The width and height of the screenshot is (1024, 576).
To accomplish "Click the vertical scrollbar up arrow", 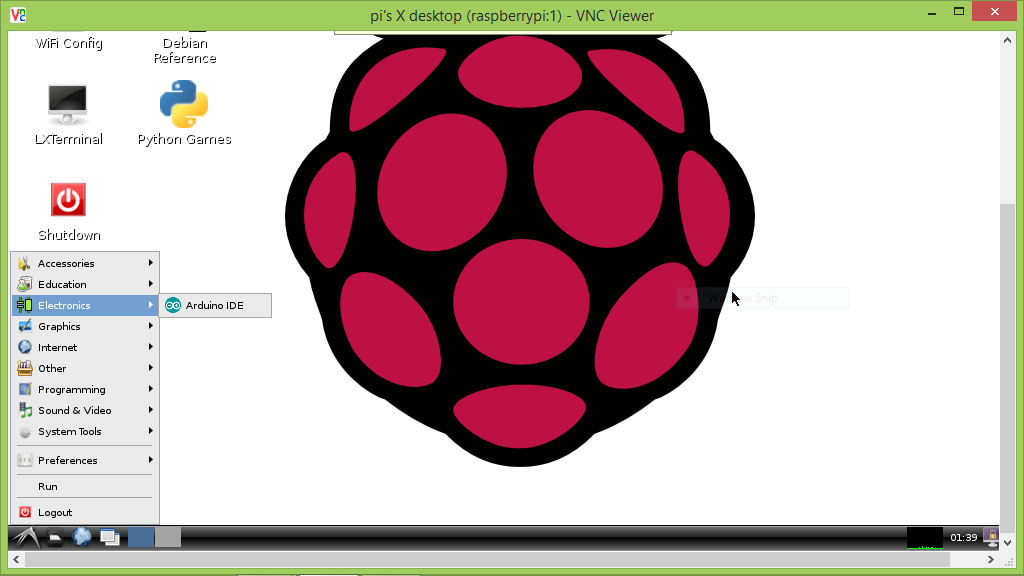I will click(x=1007, y=40).
